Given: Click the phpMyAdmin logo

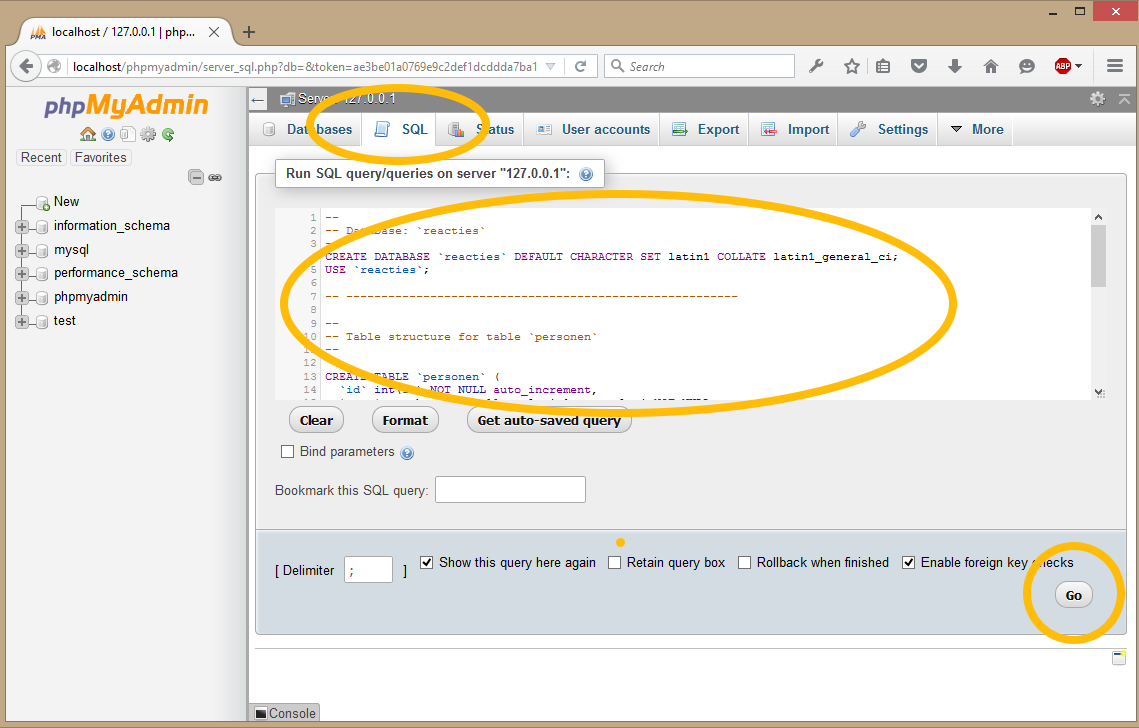Looking at the screenshot, I should [x=126, y=105].
